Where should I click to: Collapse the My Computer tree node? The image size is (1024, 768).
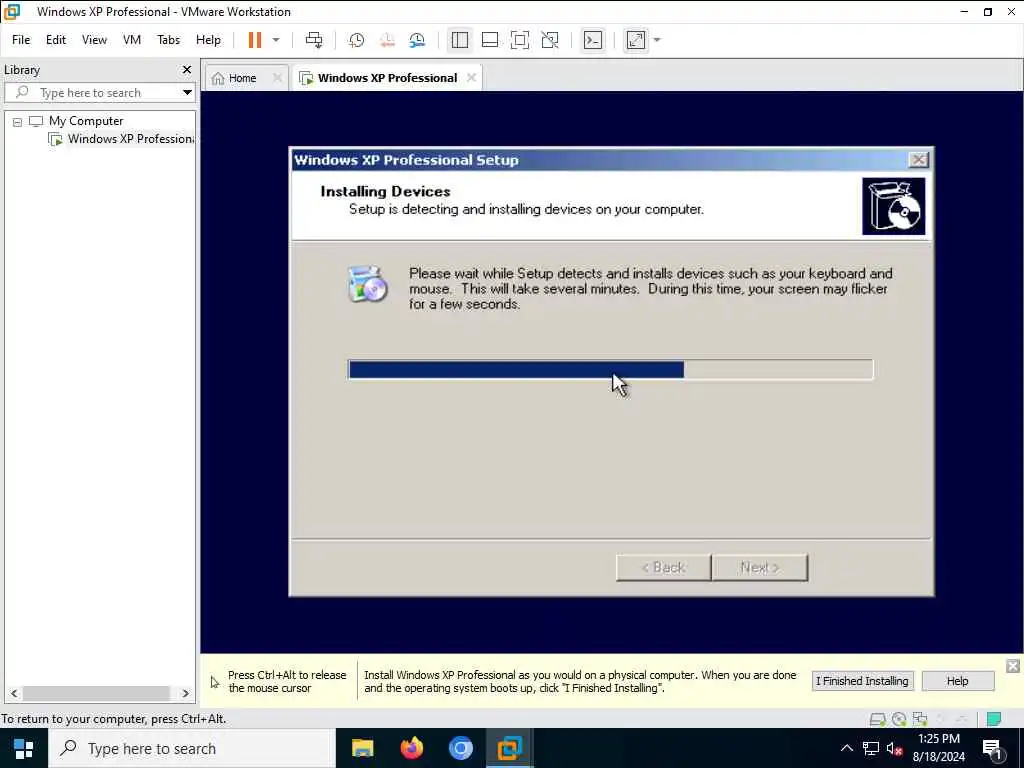18,122
